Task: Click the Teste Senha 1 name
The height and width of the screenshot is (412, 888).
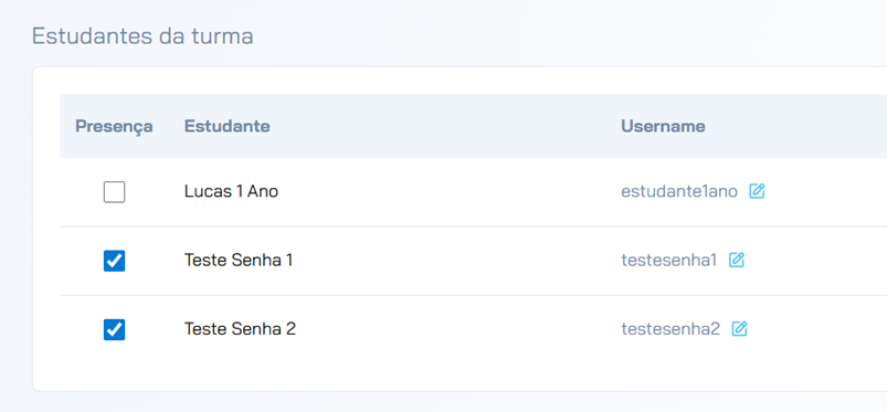Action: coord(238,260)
